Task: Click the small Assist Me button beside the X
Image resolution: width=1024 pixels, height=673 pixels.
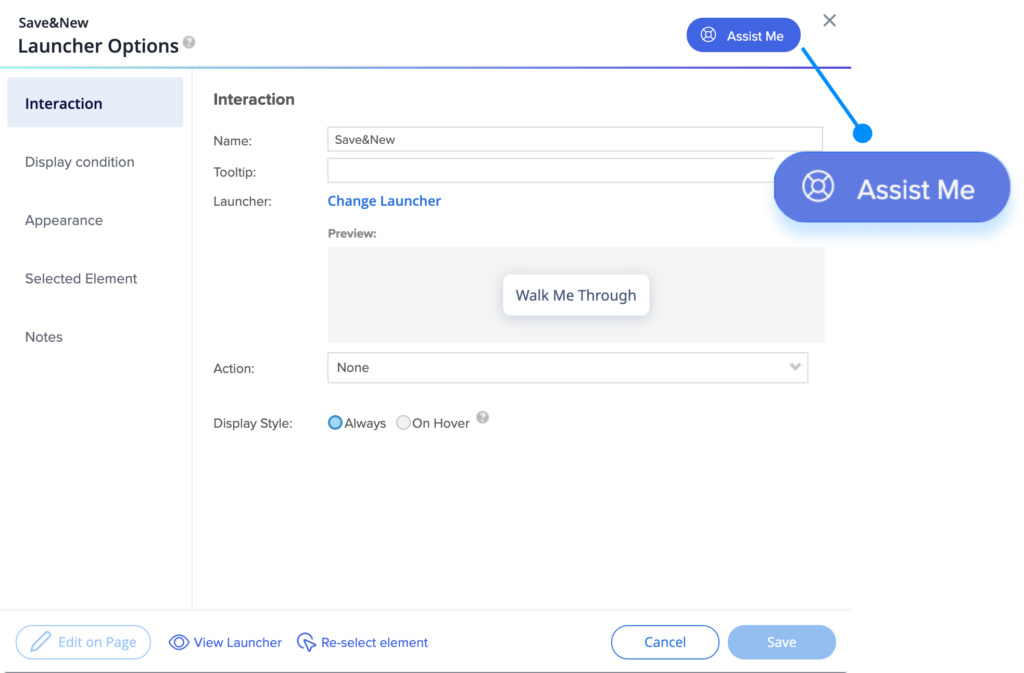Action: tap(743, 35)
